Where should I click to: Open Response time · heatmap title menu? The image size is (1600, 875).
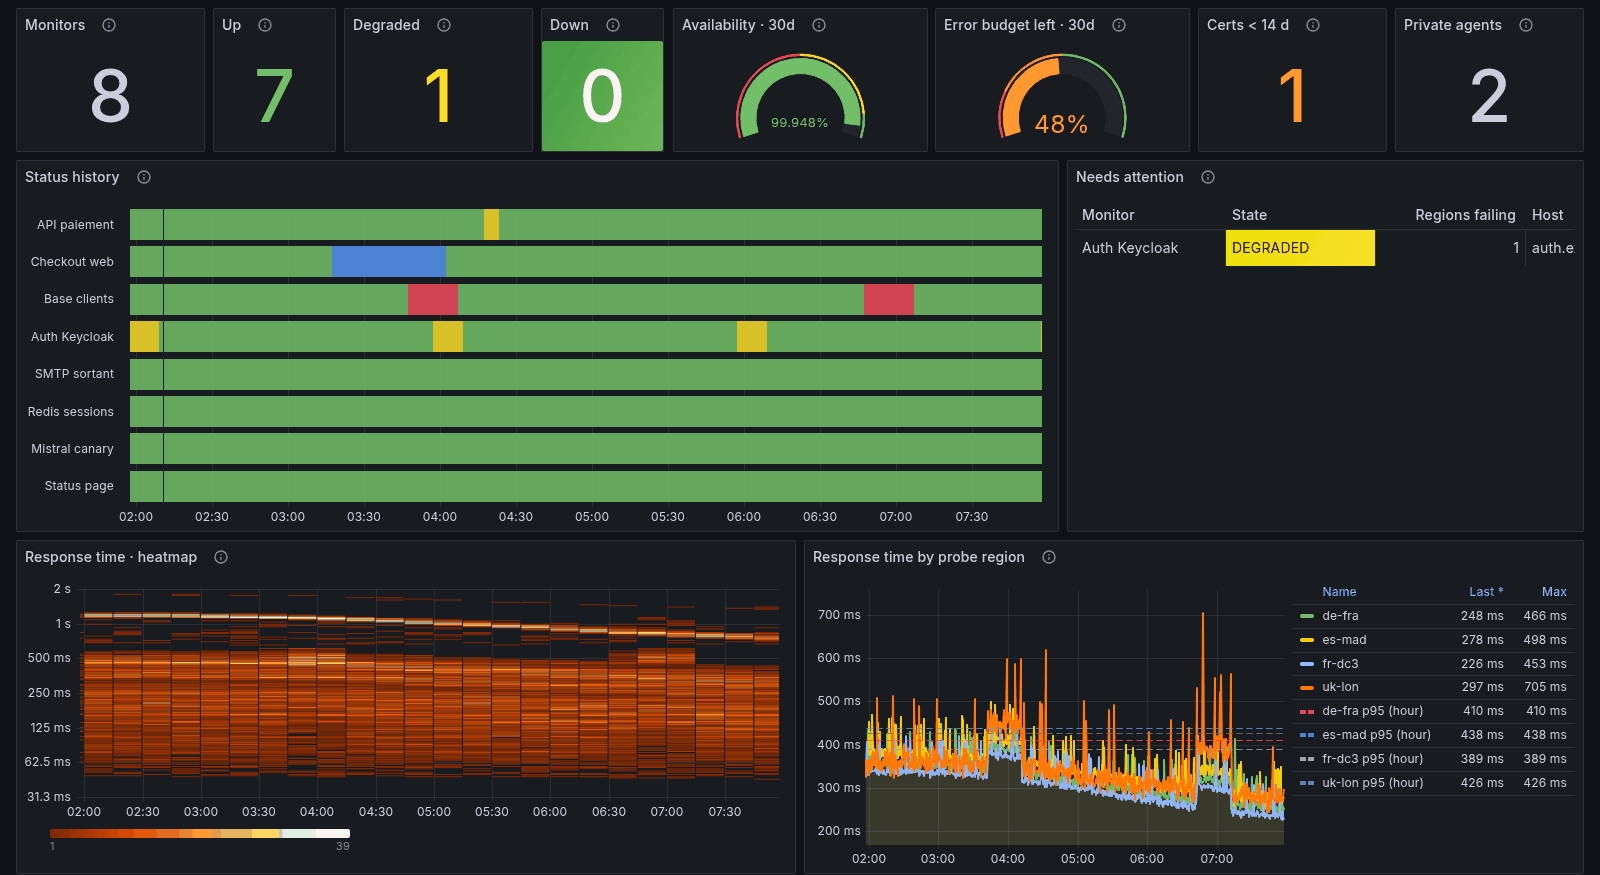pyautogui.click(x=111, y=557)
